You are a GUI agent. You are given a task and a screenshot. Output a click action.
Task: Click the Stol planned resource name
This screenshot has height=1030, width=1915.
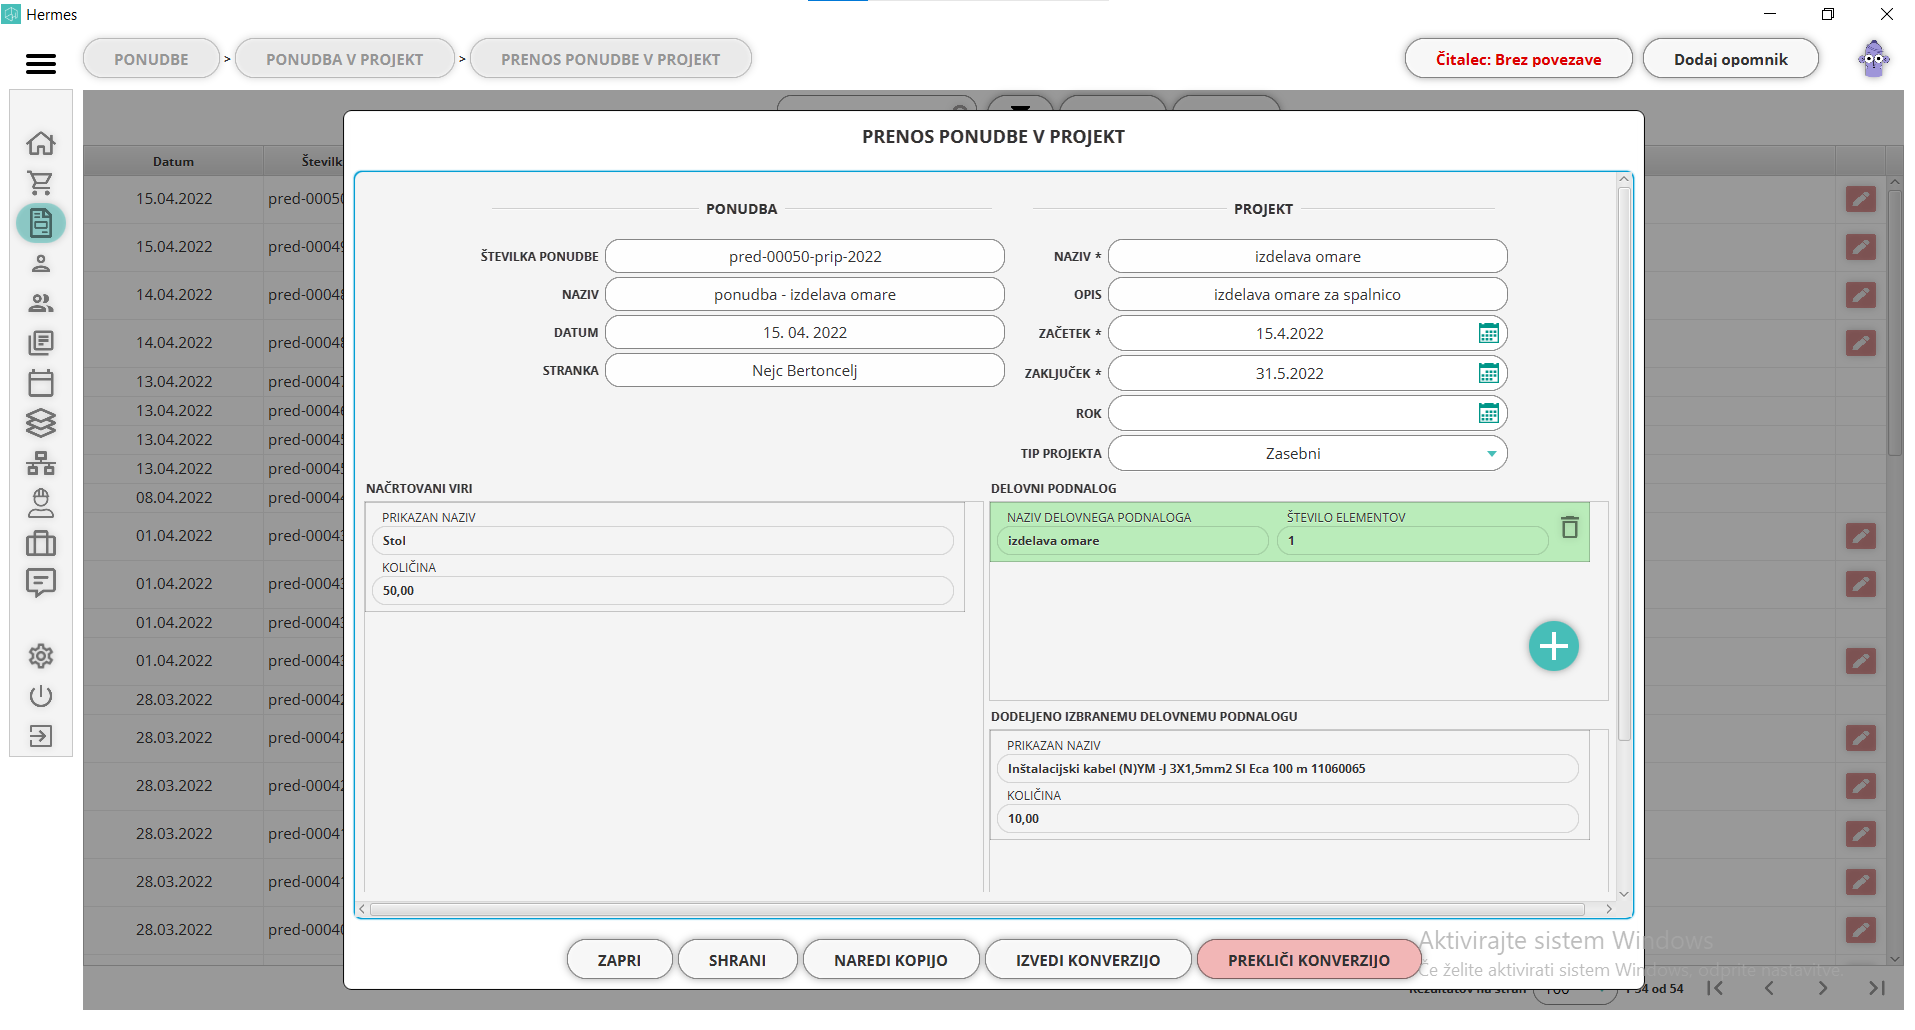[x=663, y=541]
